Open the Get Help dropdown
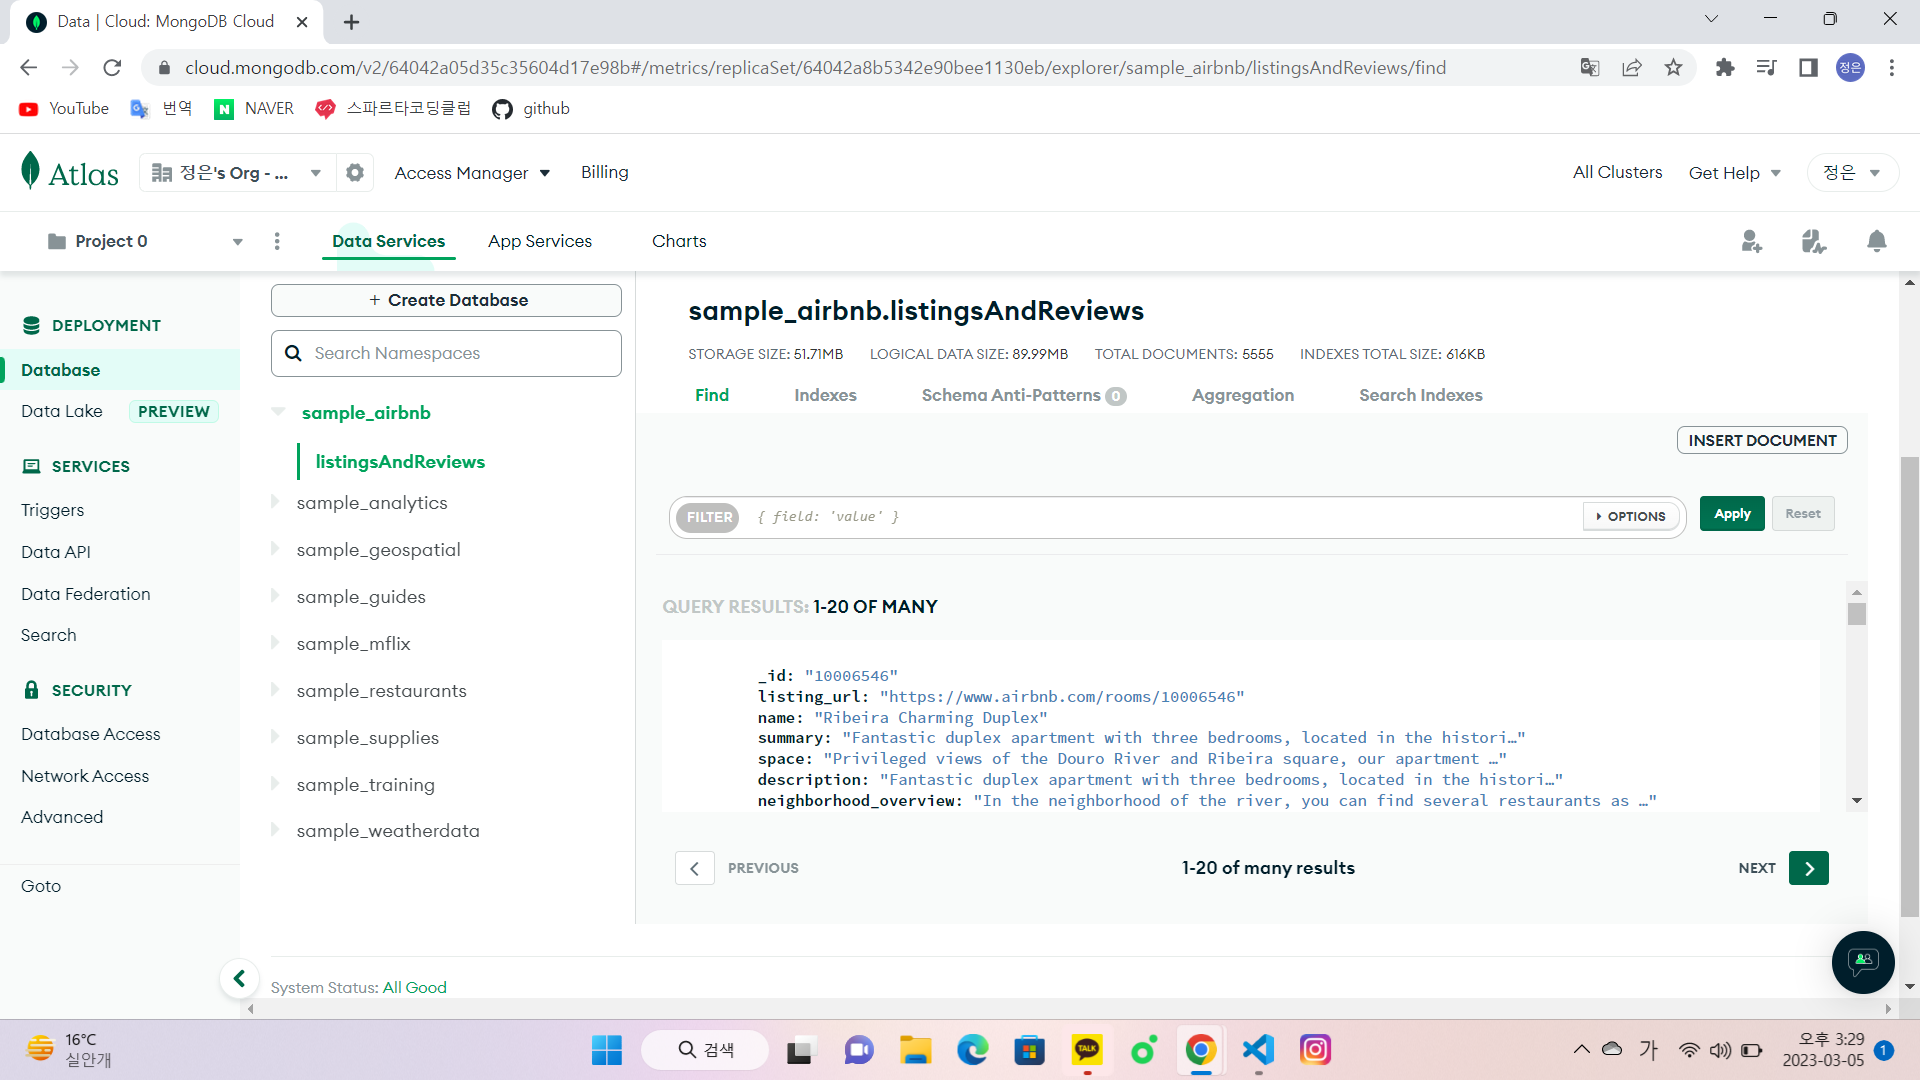The image size is (1920, 1080). click(x=1735, y=172)
